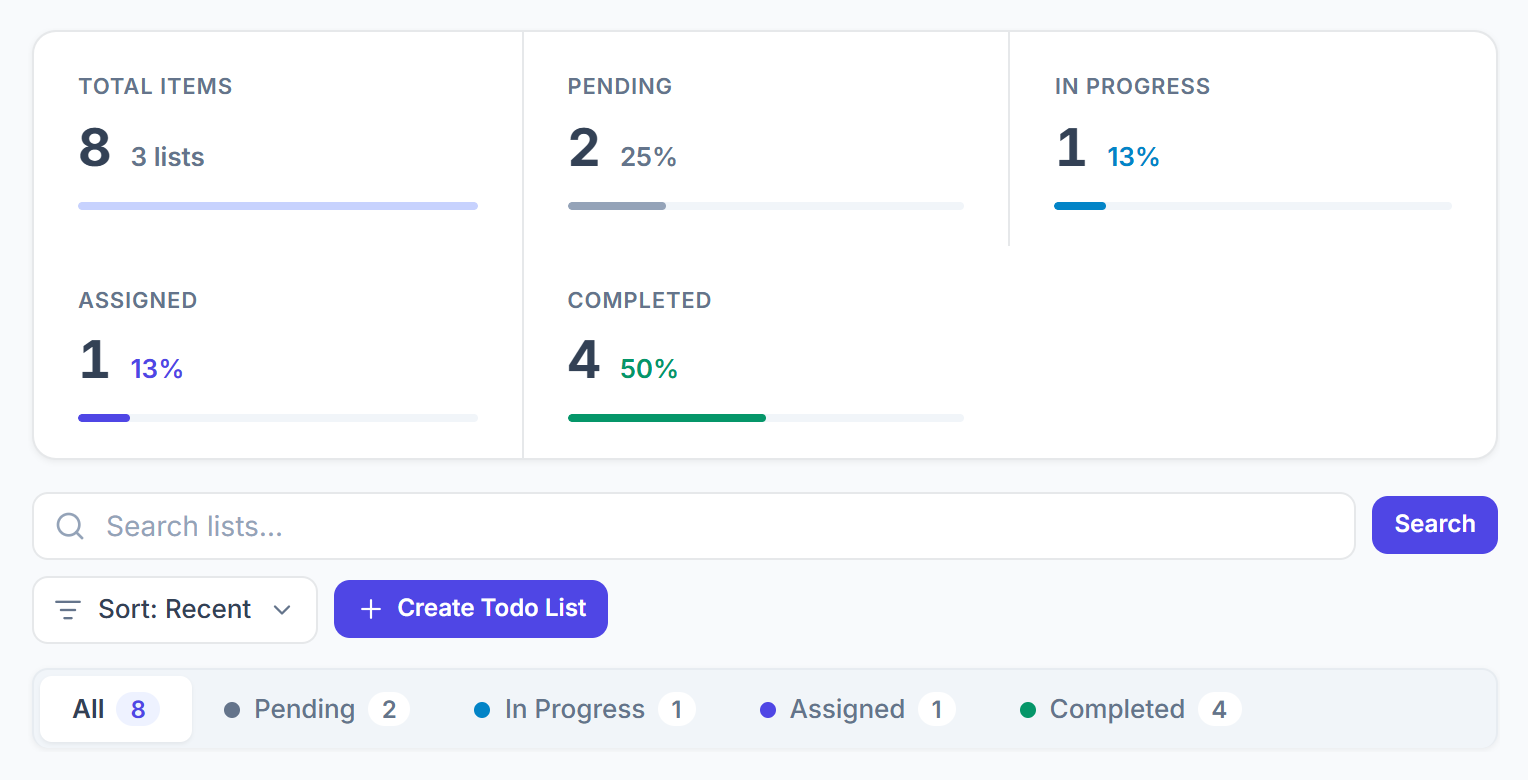The width and height of the screenshot is (1528, 780).
Task: Click the gray dot on Pending tab
Action: click(232, 710)
